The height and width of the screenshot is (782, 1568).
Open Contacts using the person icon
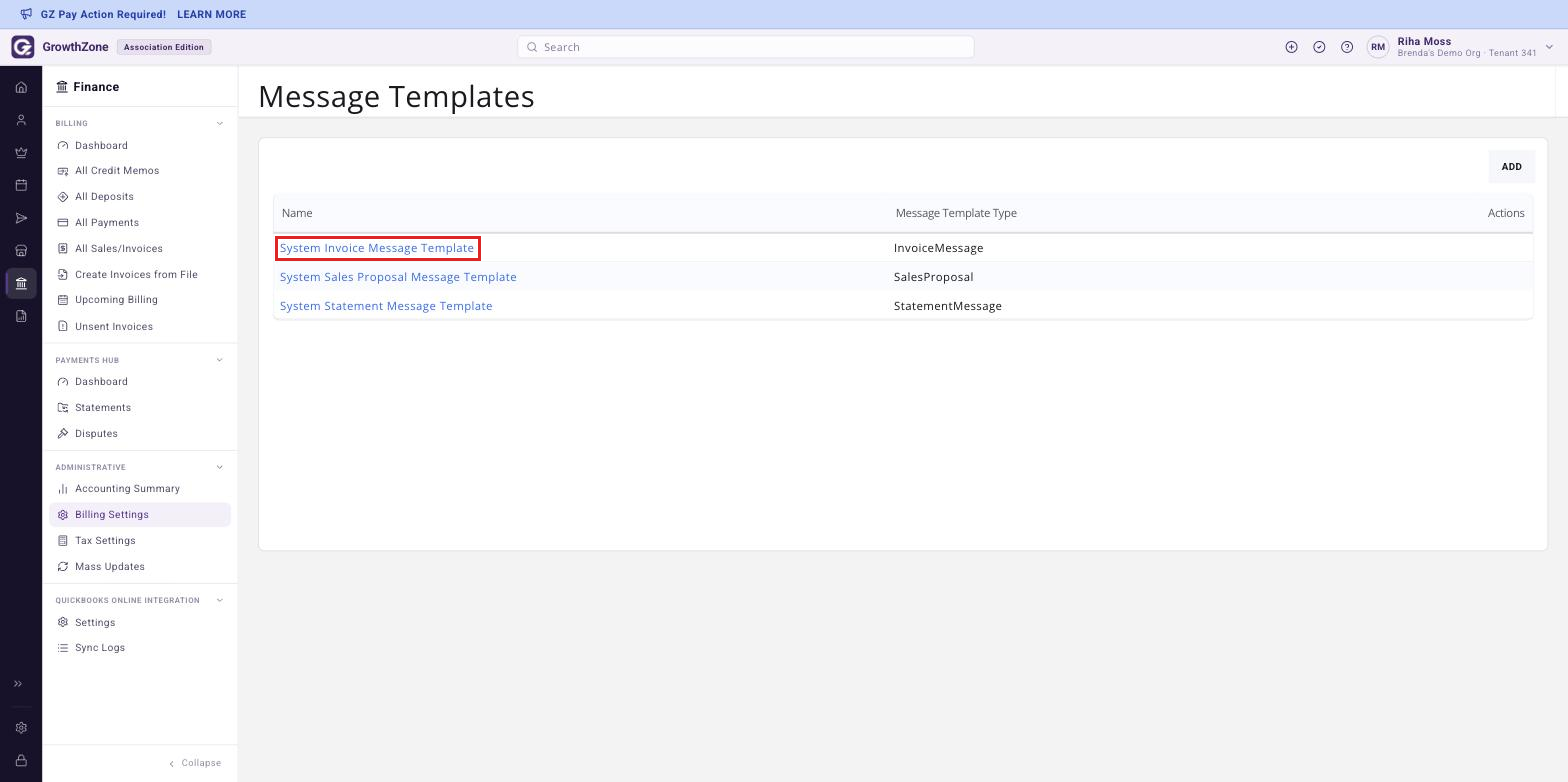click(x=21, y=120)
